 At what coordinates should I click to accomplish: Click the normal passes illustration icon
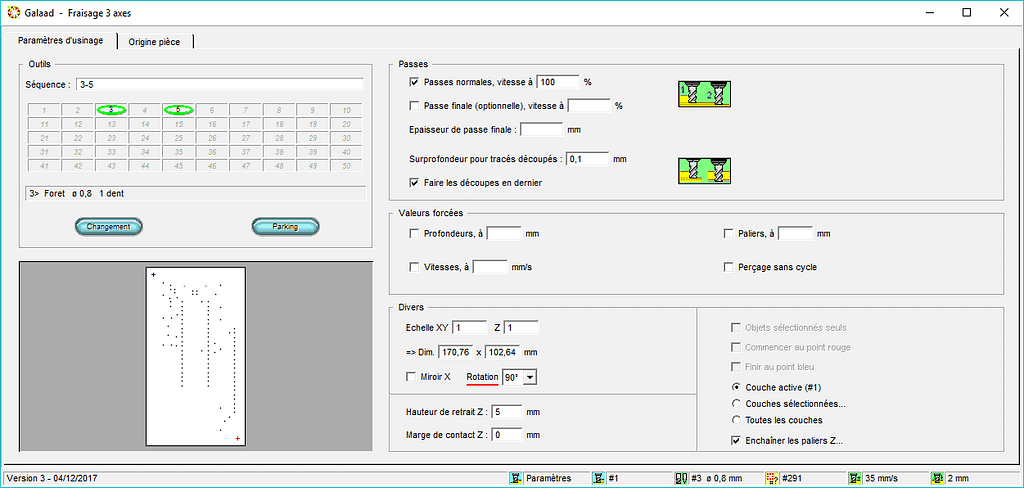pyautogui.click(x=704, y=94)
